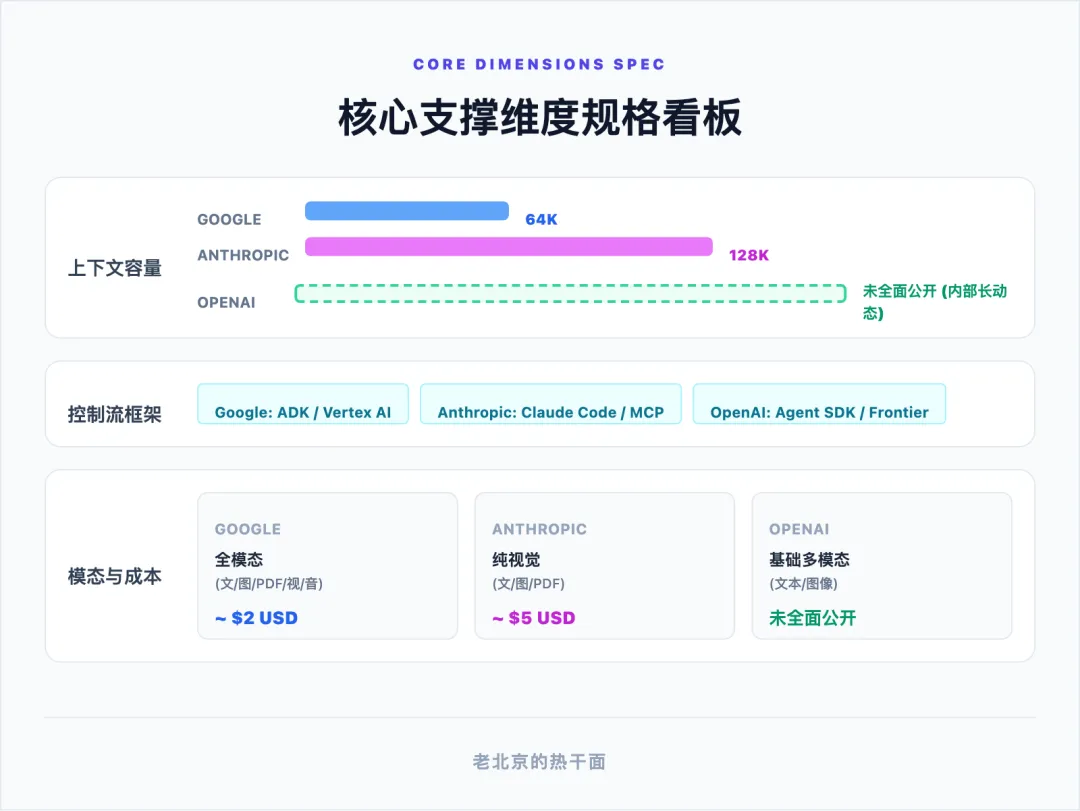Screen dimensions: 1080x811
Task: Click the 核心支撑维度规格看板 title
Action: [540, 118]
